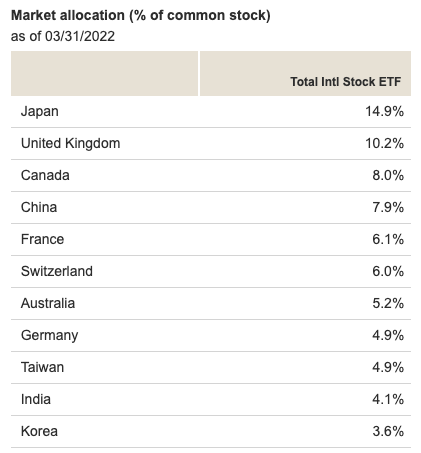421x453 pixels.
Task: Click the Market allocation heading text
Action: [x=140, y=16]
